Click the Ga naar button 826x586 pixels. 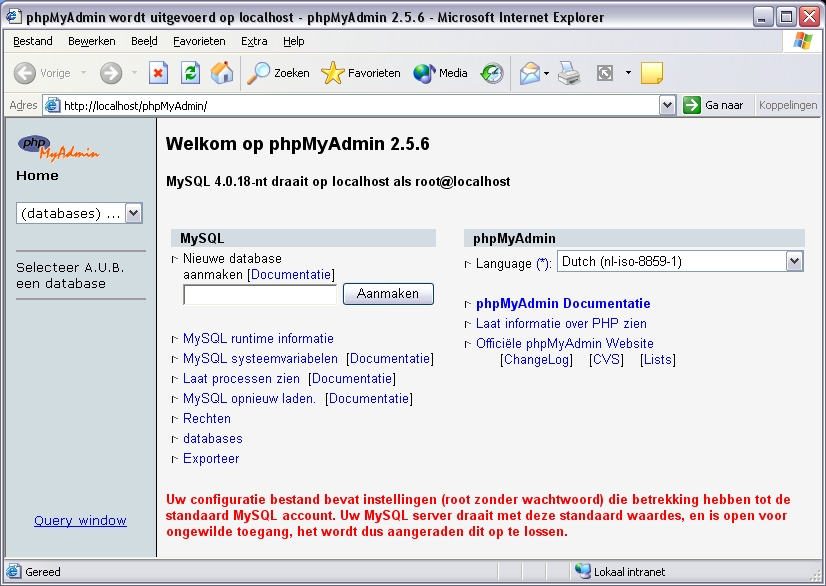713,105
